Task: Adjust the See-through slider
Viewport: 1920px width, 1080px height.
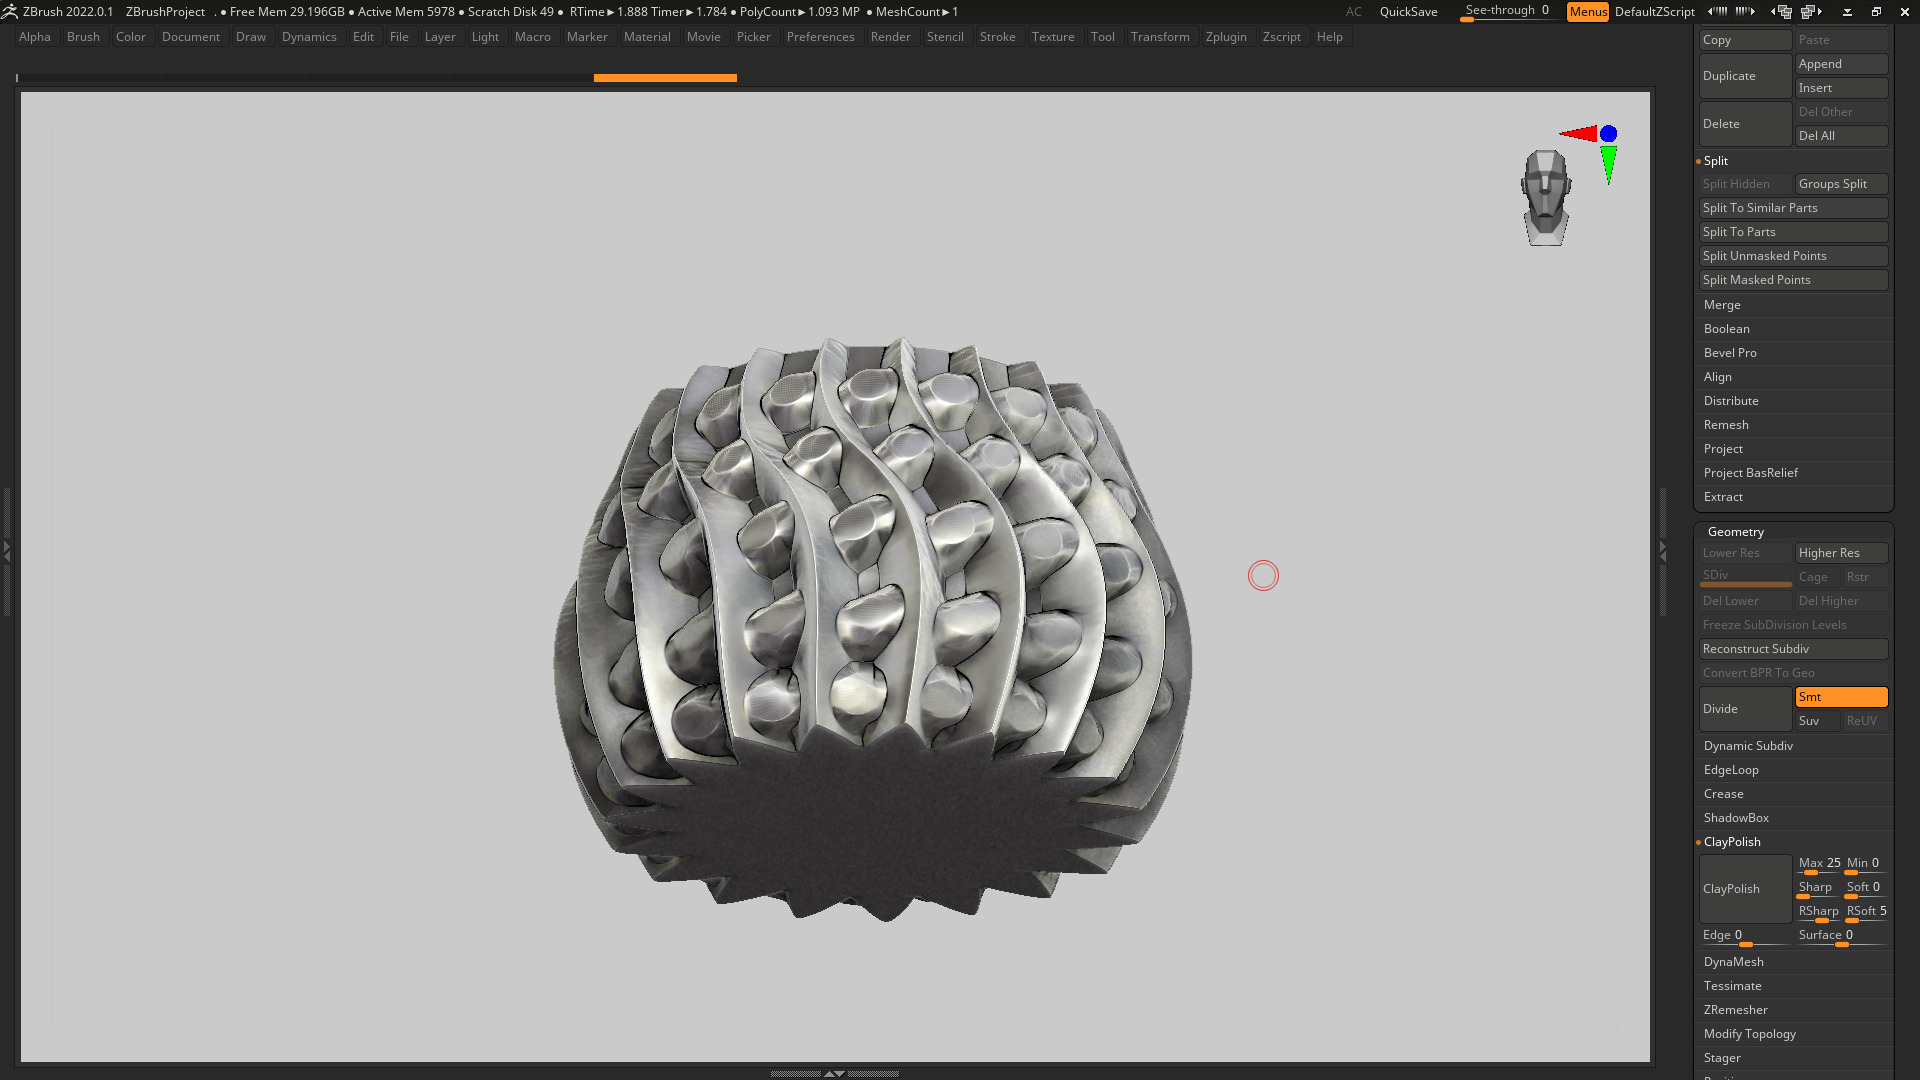Action: click(x=1508, y=12)
